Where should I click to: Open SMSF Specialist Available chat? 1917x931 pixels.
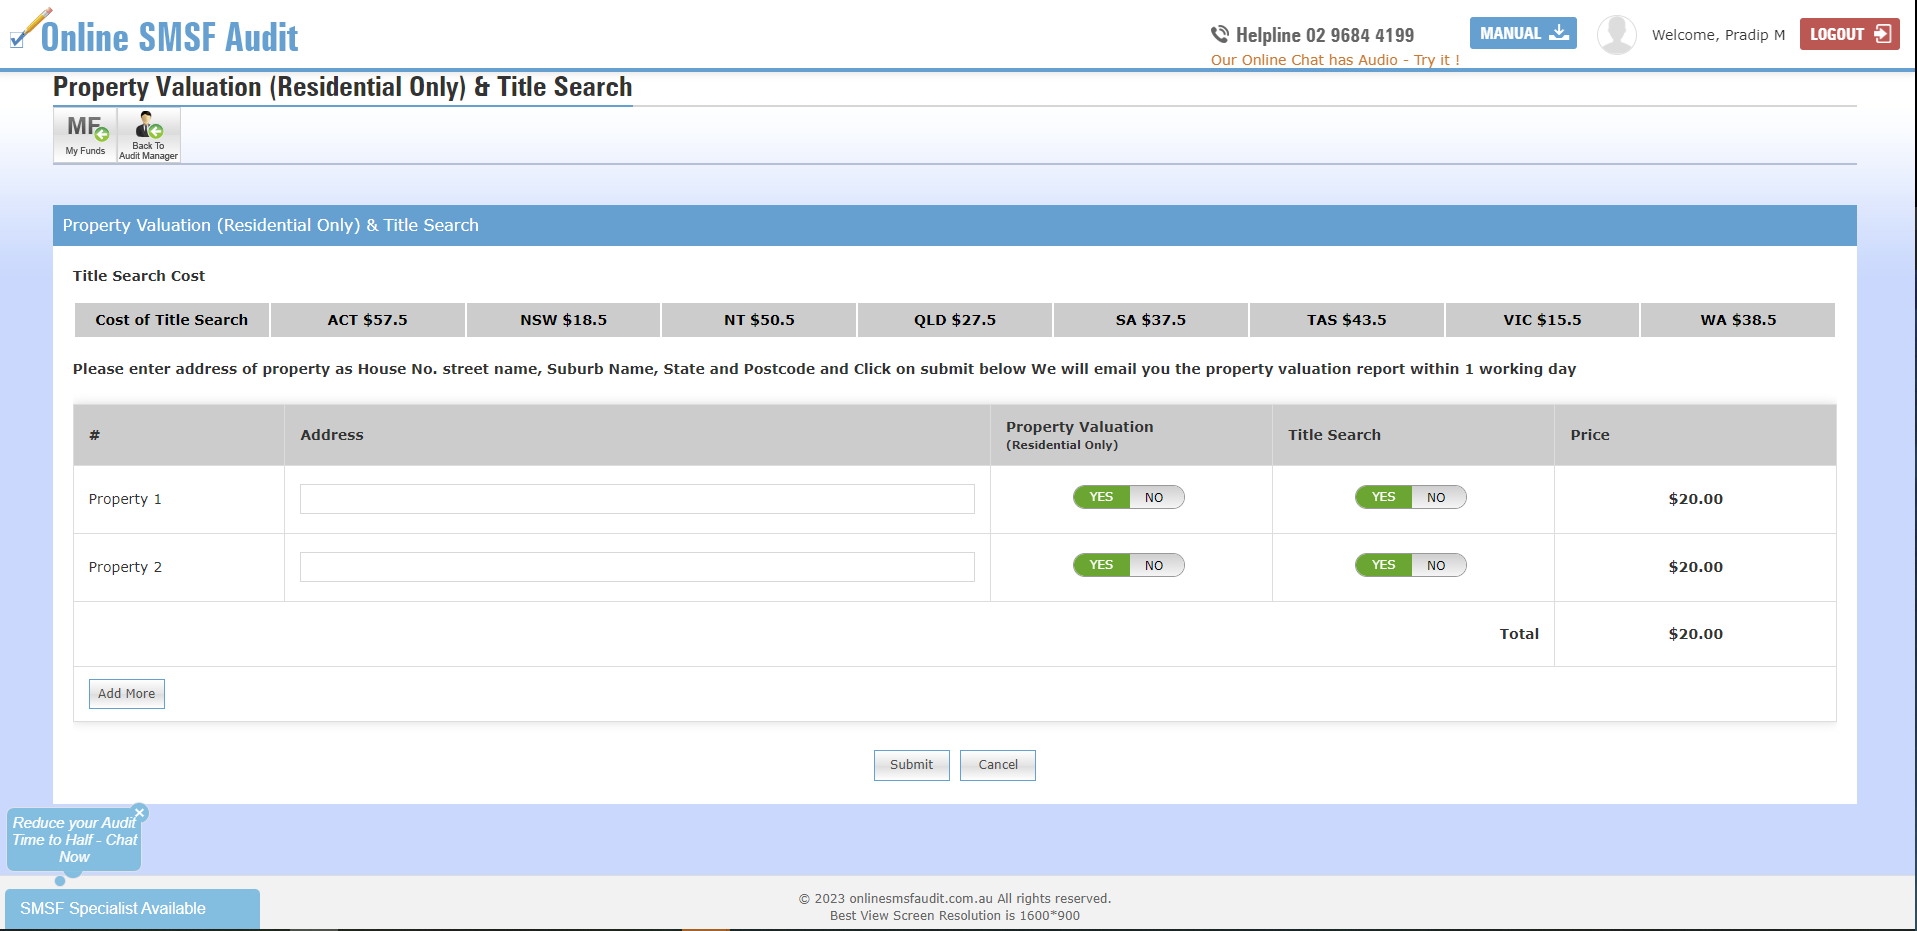pos(130,908)
